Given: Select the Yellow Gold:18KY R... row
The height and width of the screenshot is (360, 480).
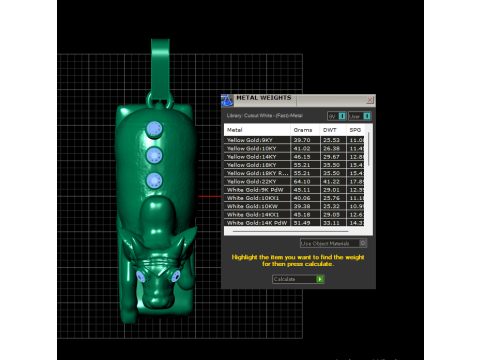Looking at the screenshot, I should click(294, 173).
